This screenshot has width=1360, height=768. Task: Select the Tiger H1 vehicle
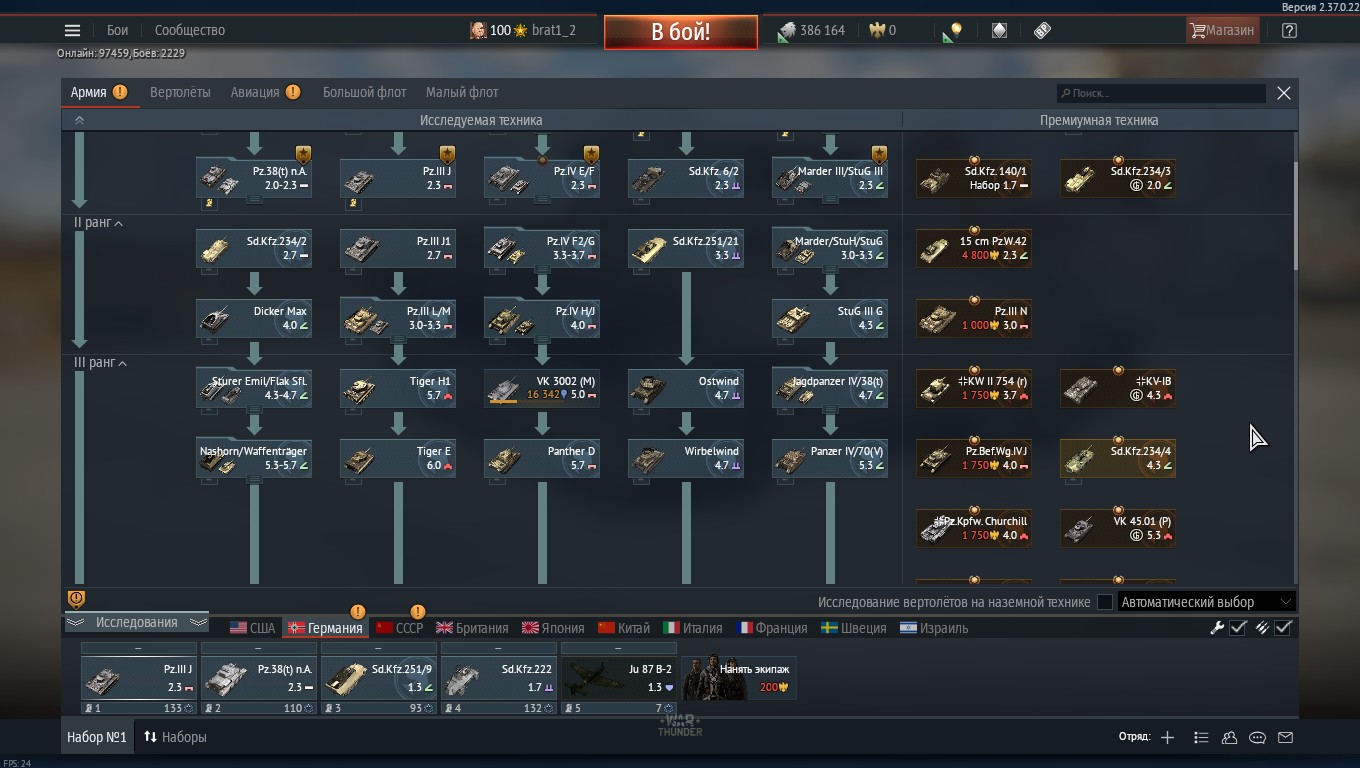pyautogui.click(x=398, y=388)
